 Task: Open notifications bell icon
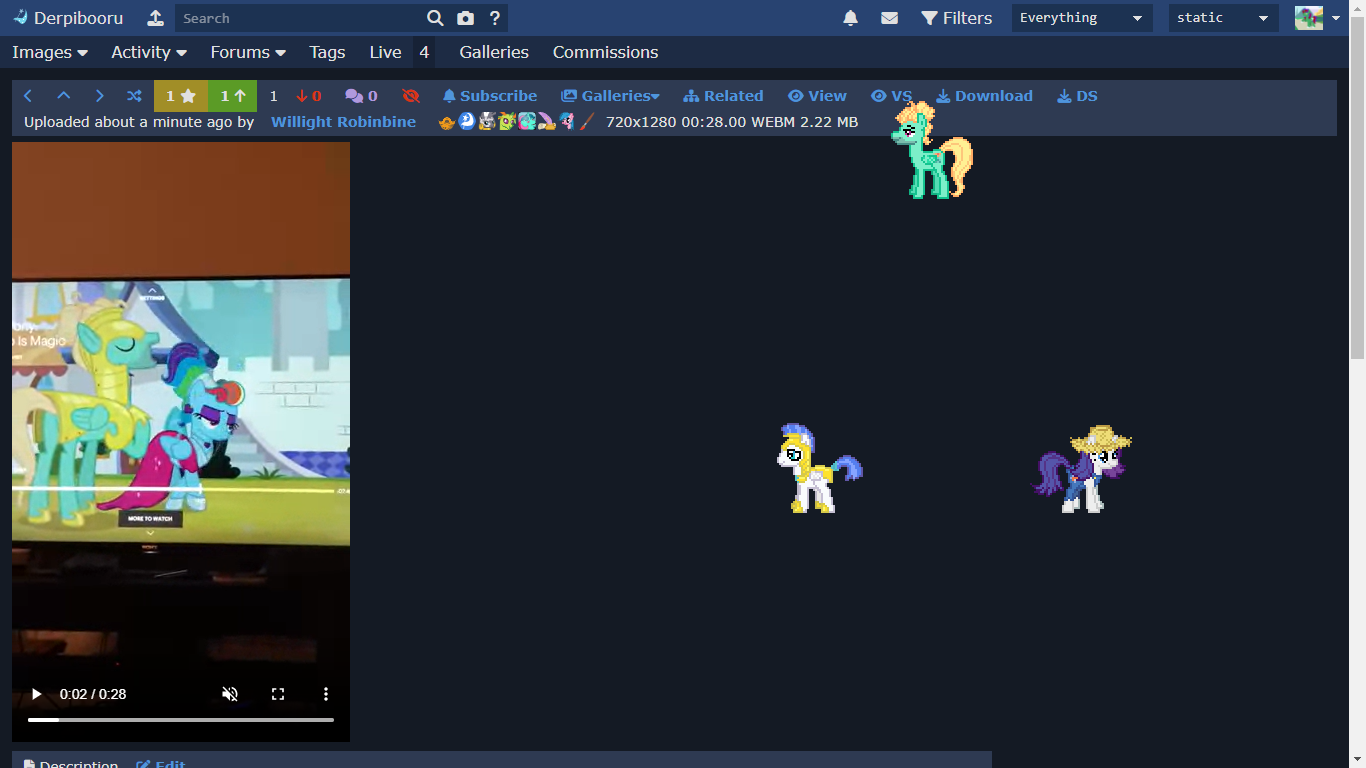pos(851,18)
